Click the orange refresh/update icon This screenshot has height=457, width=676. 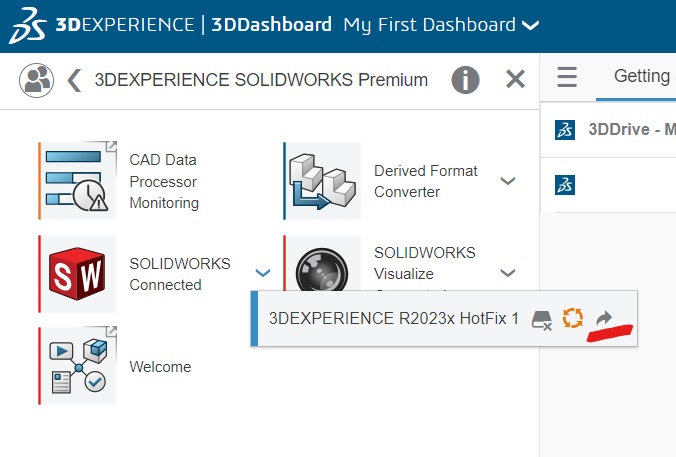point(573,318)
